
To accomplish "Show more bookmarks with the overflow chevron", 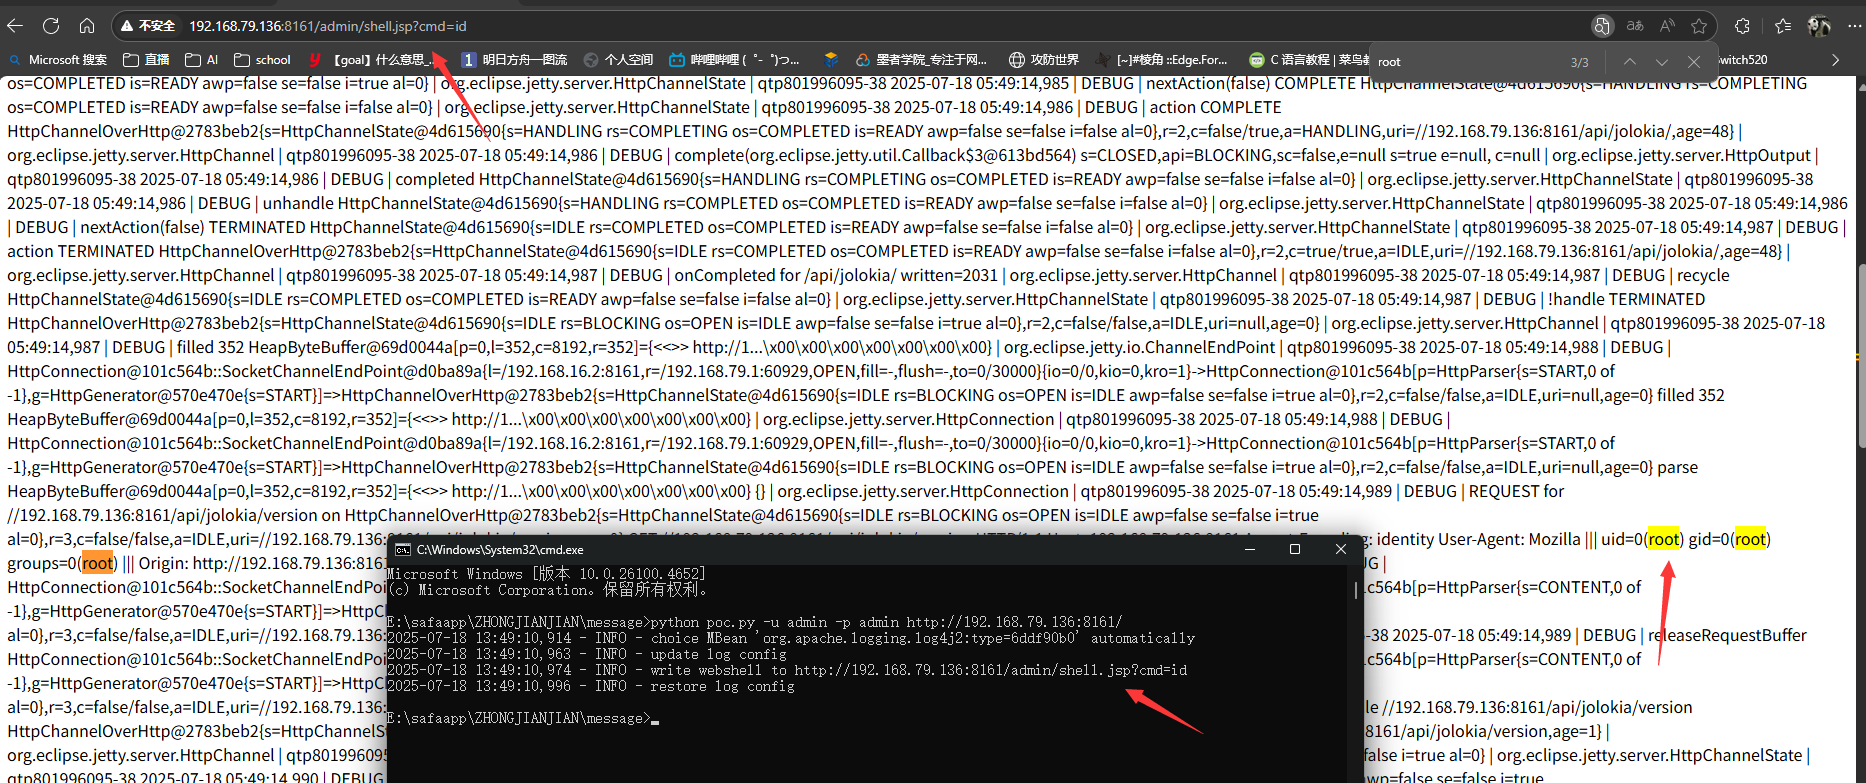I will tap(1835, 60).
